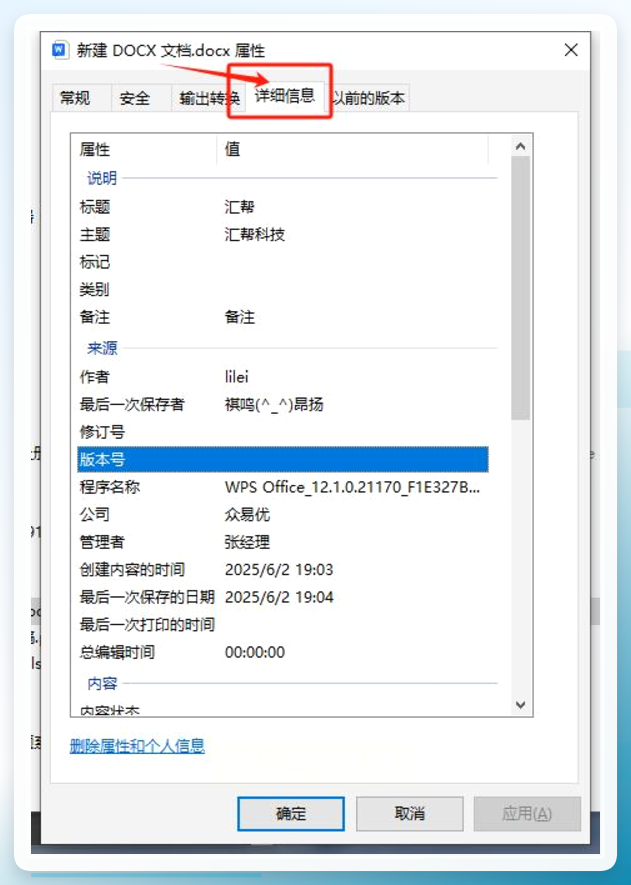Click the subject value 汇帮科技
The width and height of the screenshot is (631, 885).
(255, 234)
